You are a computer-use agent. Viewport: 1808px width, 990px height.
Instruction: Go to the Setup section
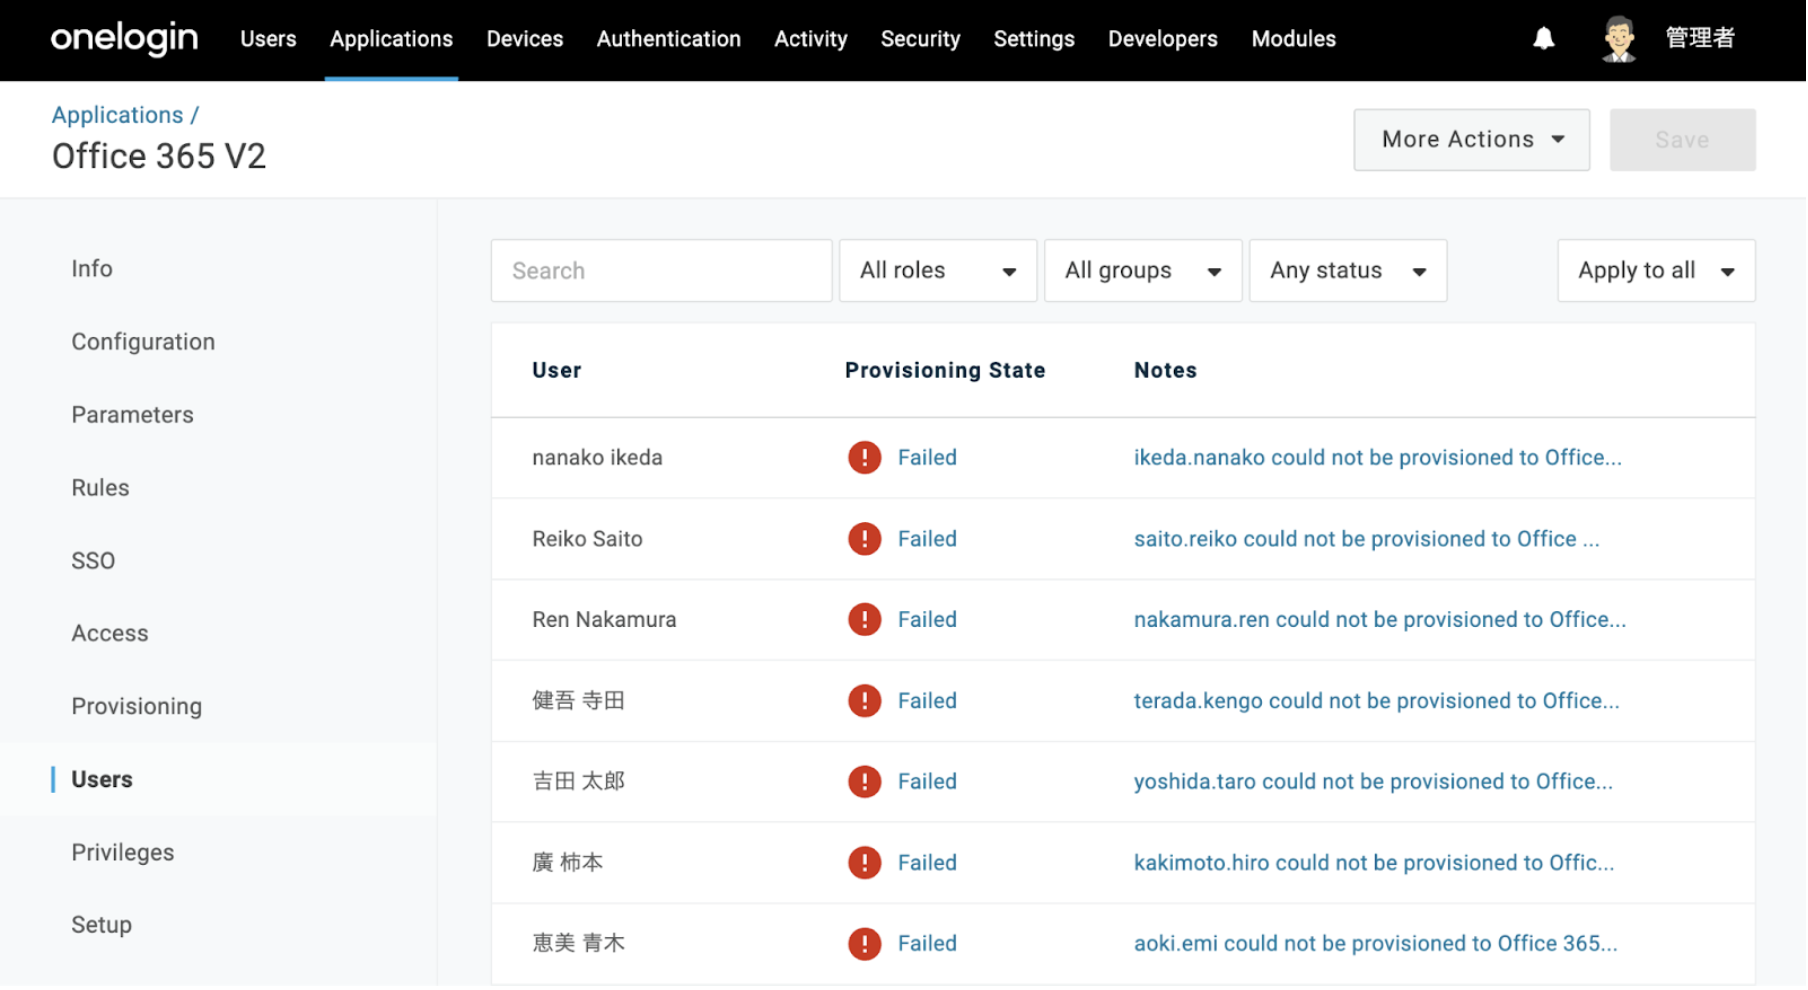(102, 926)
